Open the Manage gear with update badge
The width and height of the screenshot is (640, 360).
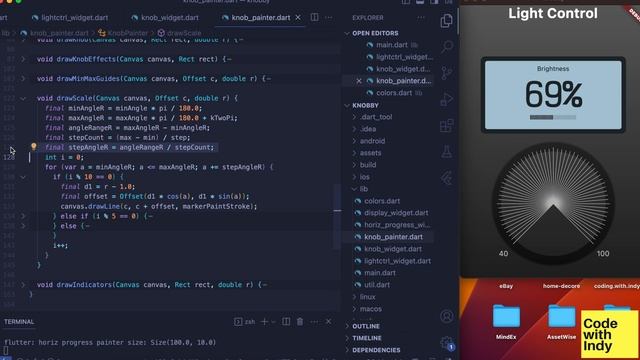tap(447, 343)
